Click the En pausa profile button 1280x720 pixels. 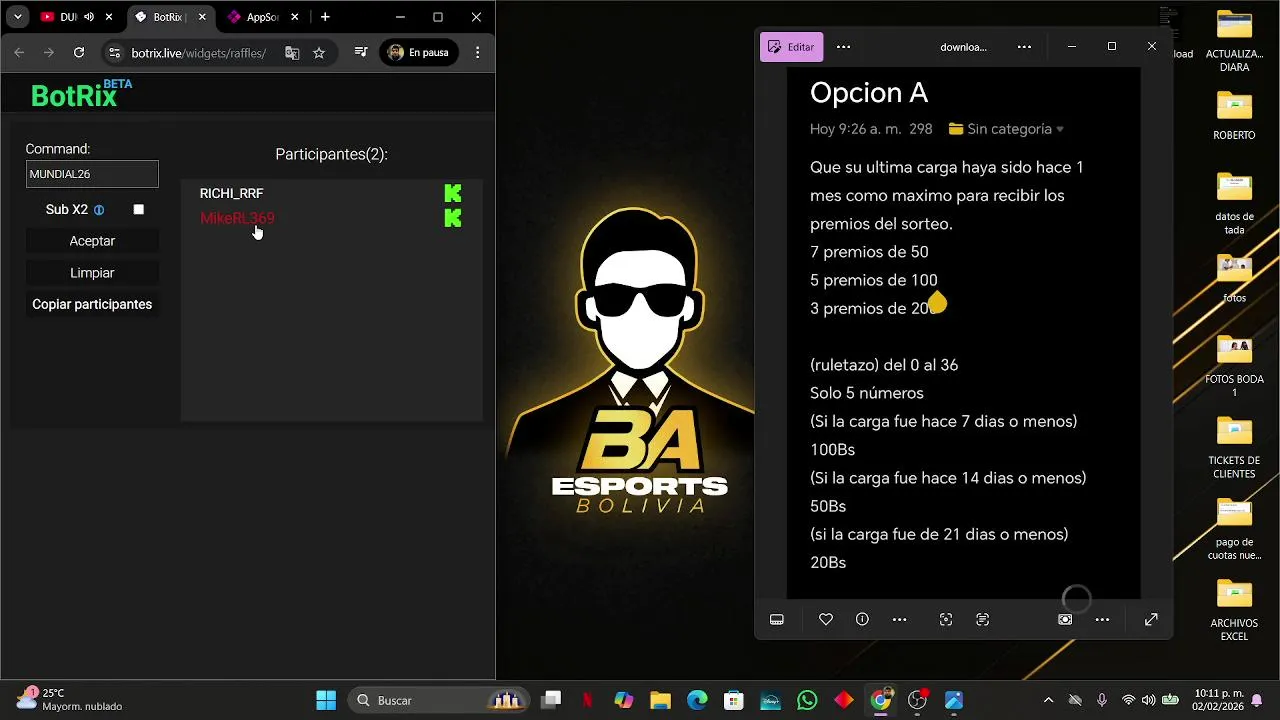(418, 53)
